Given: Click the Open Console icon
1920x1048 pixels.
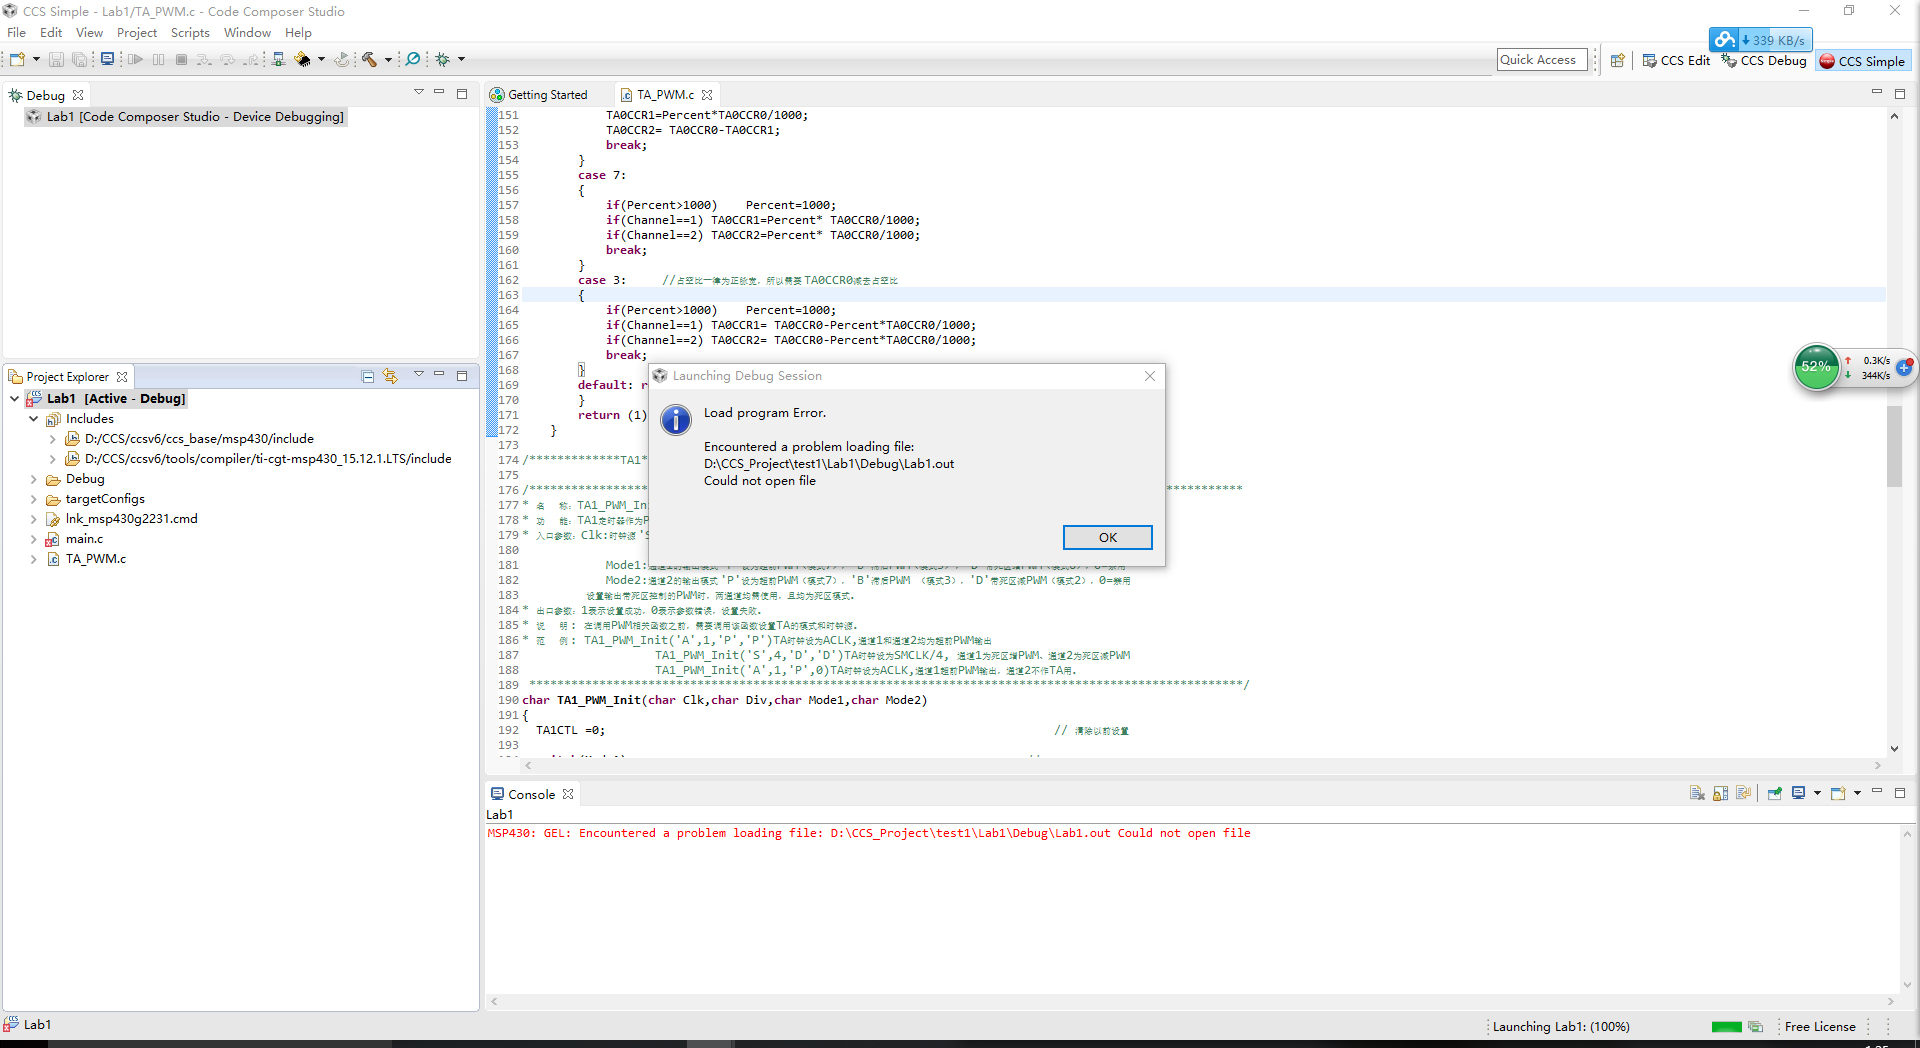Looking at the screenshot, I should (x=1838, y=793).
